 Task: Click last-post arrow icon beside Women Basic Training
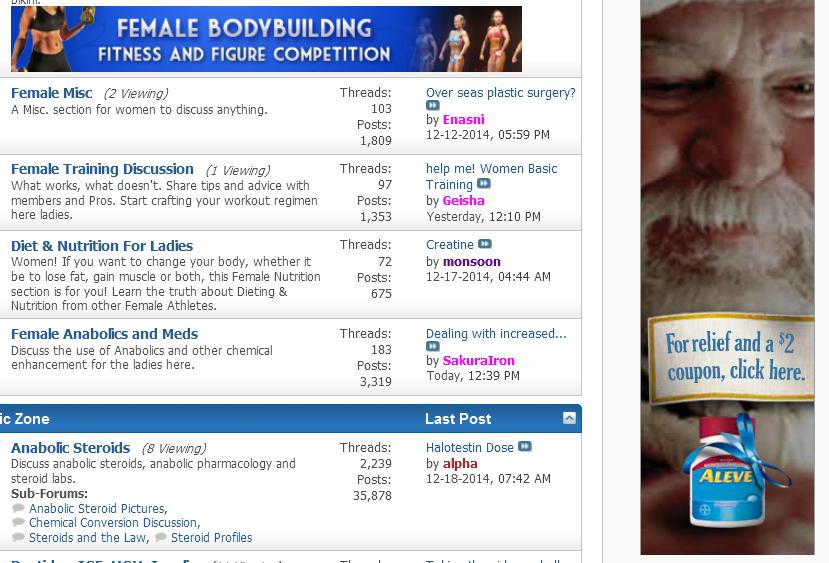[484, 184]
